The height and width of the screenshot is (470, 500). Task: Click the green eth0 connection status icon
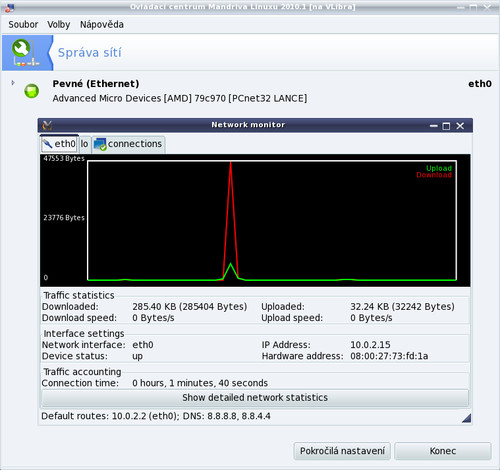pyautogui.click(x=32, y=91)
